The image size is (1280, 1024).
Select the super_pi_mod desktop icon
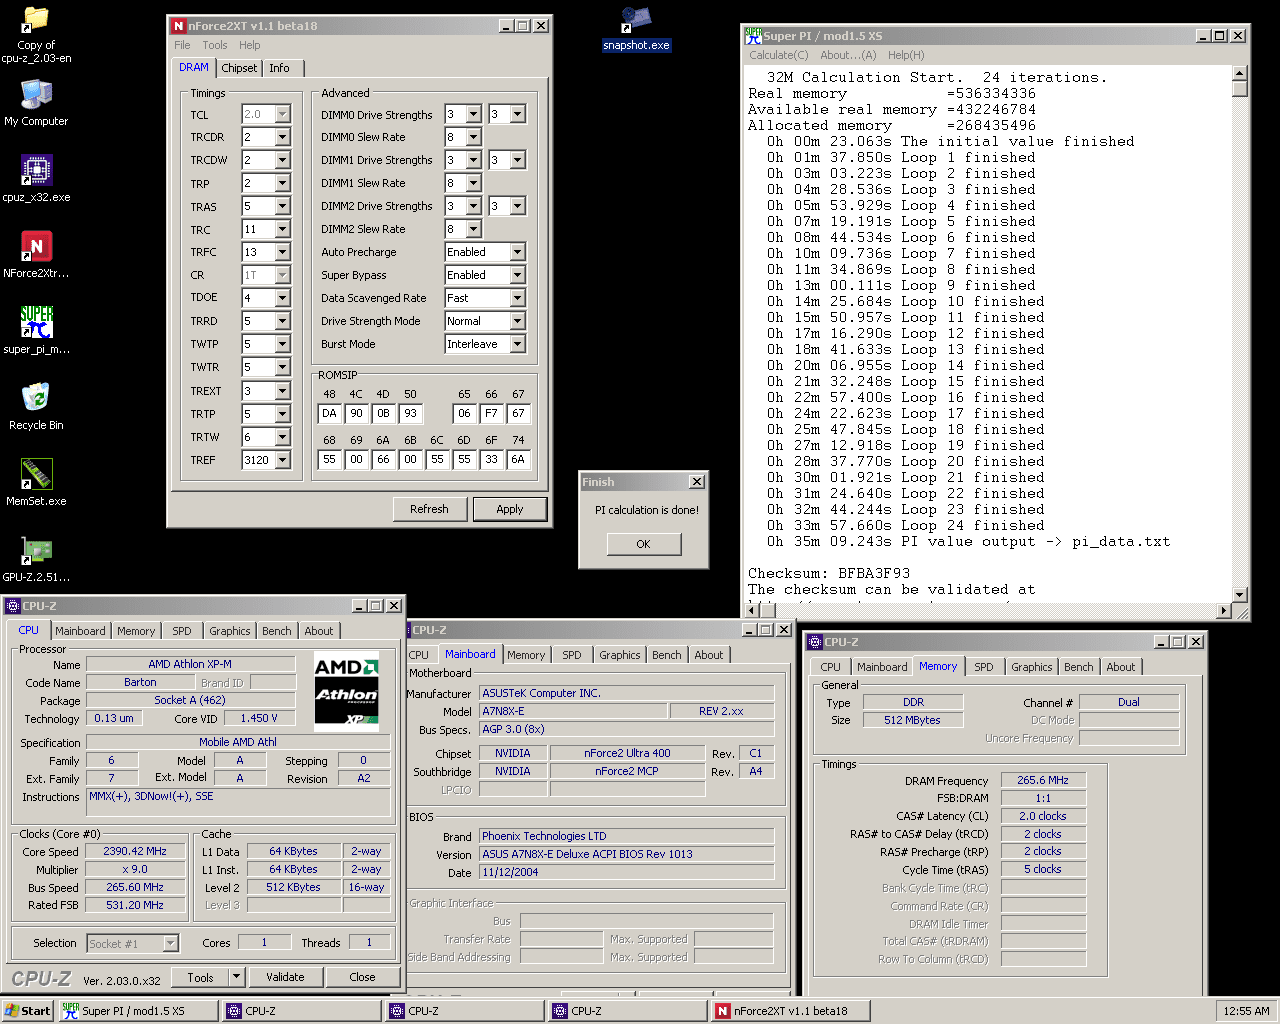tap(36, 323)
